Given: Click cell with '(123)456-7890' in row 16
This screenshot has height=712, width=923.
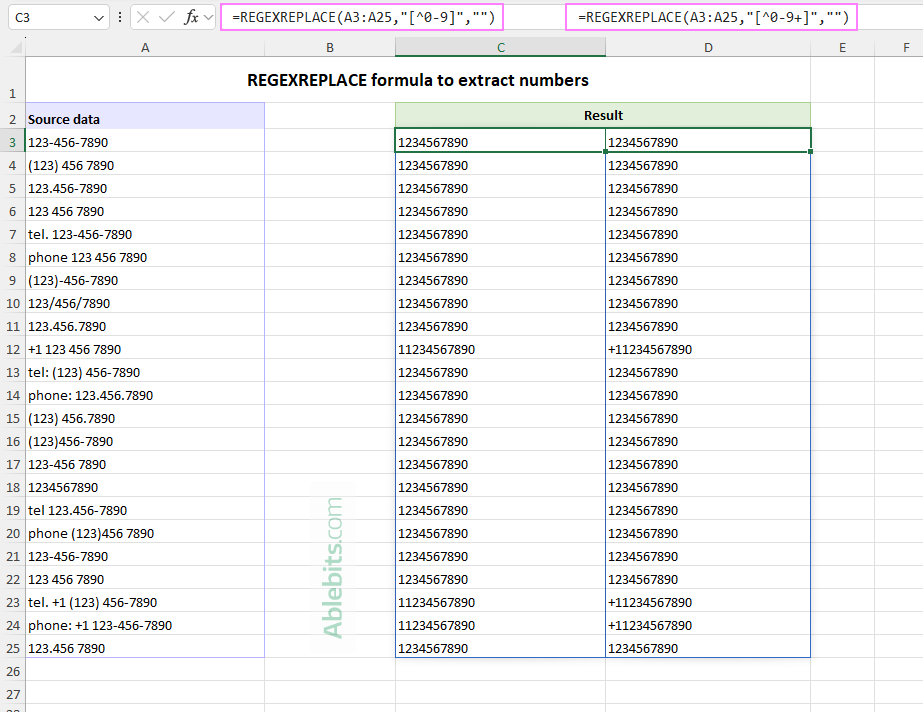Looking at the screenshot, I should click(x=145, y=441).
